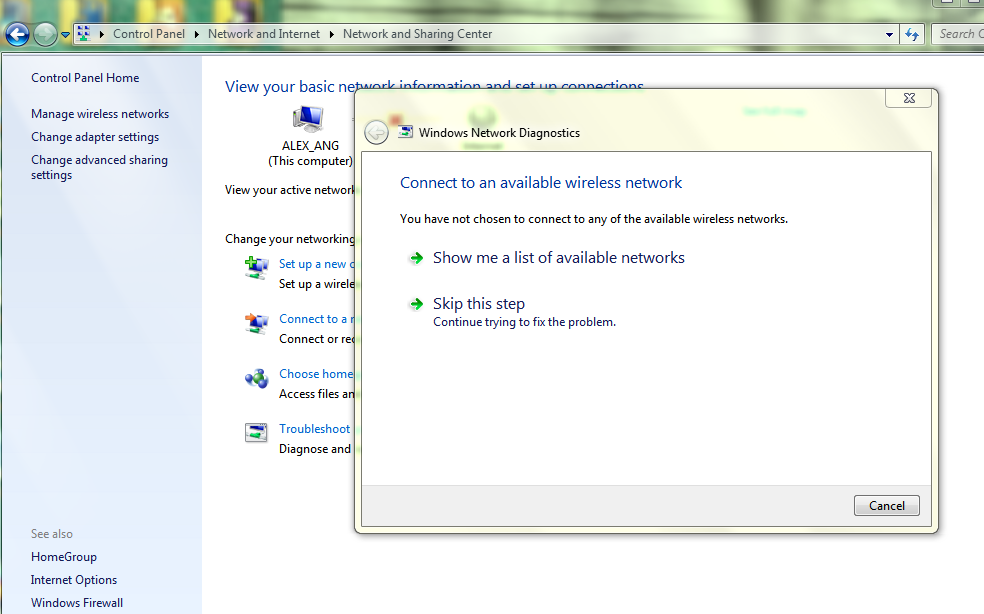
Task: Select Network and Sharing Center breadcrumb
Action: pyautogui.click(x=417, y=34)
